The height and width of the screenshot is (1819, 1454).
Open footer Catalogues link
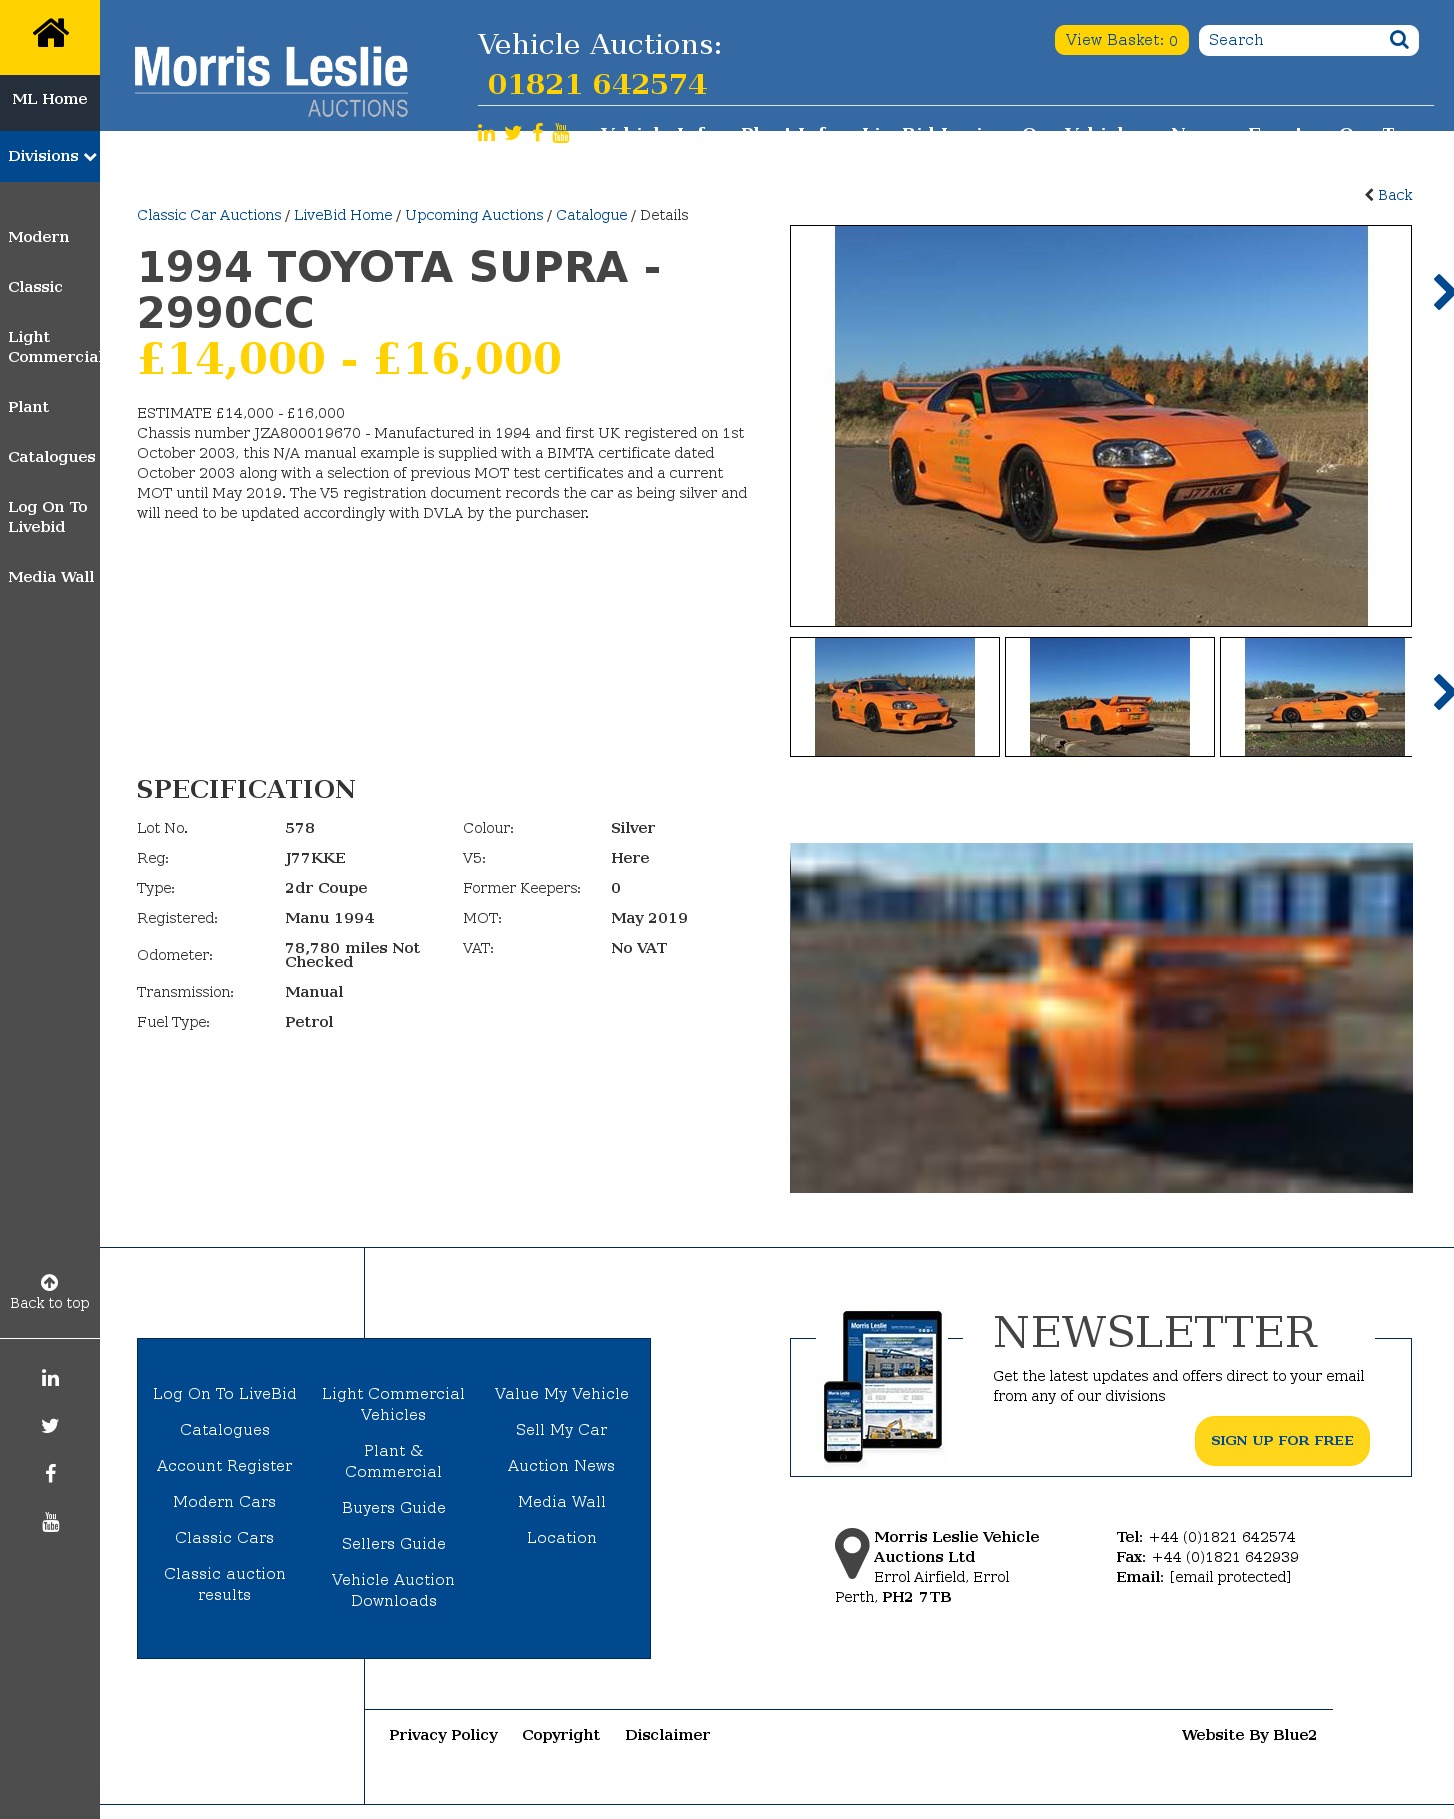225,1430
